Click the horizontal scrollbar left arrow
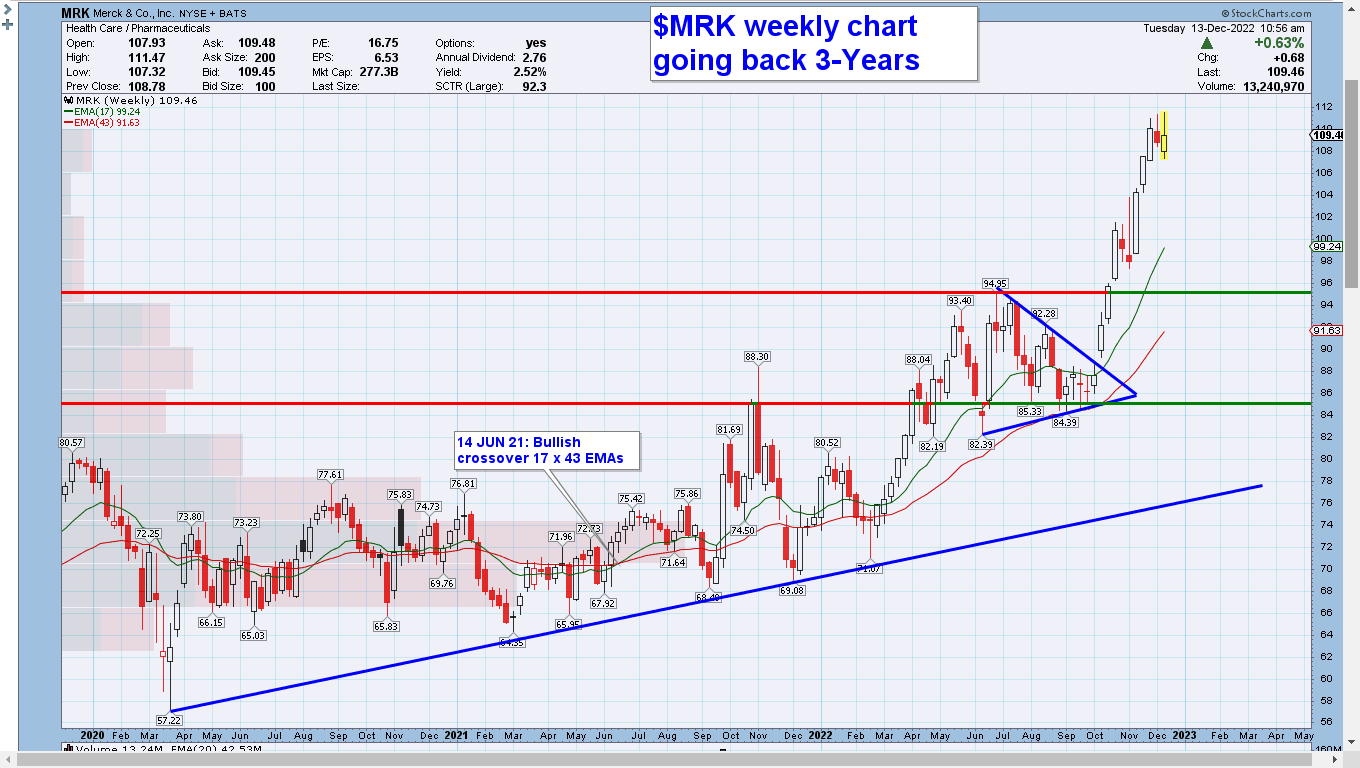 (8, 760)
